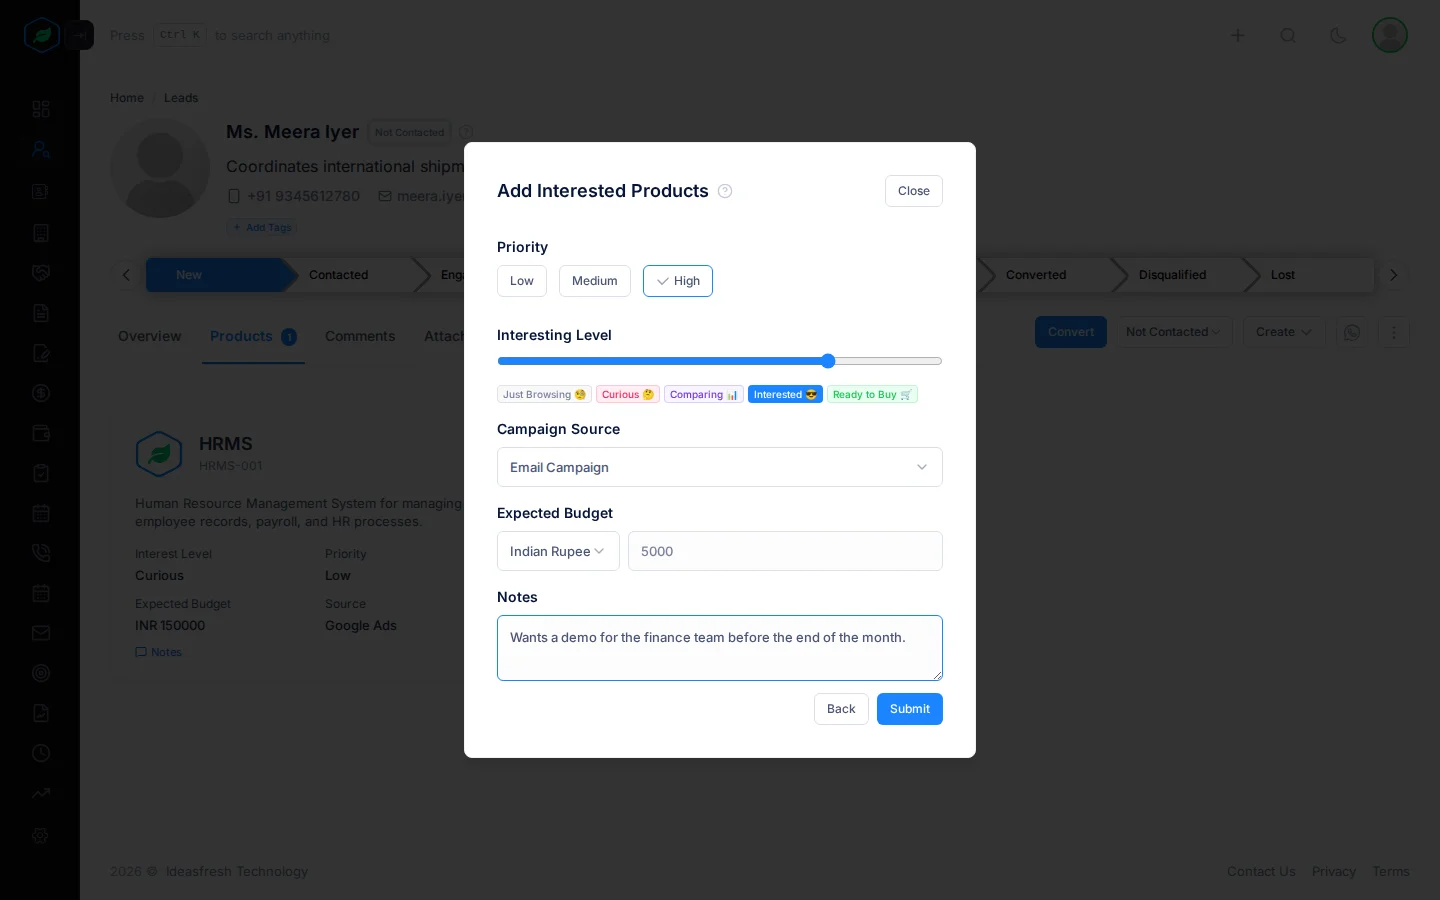The width and height of the screenshot is (1440, 900).
Task: Click the search magnifier icon in top bar
Action: click(1288, 36)
